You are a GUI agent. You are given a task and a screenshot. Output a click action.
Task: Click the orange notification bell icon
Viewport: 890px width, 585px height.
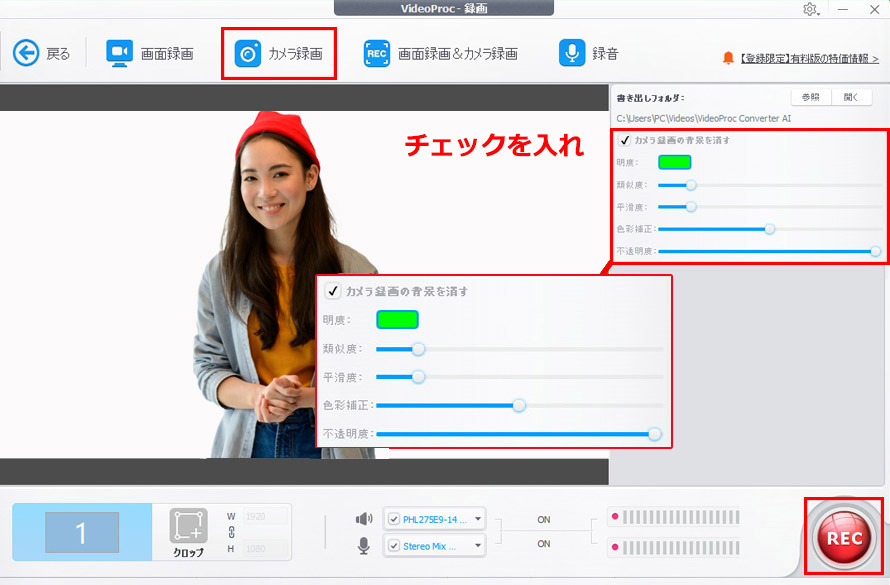(x=729, y=58)
